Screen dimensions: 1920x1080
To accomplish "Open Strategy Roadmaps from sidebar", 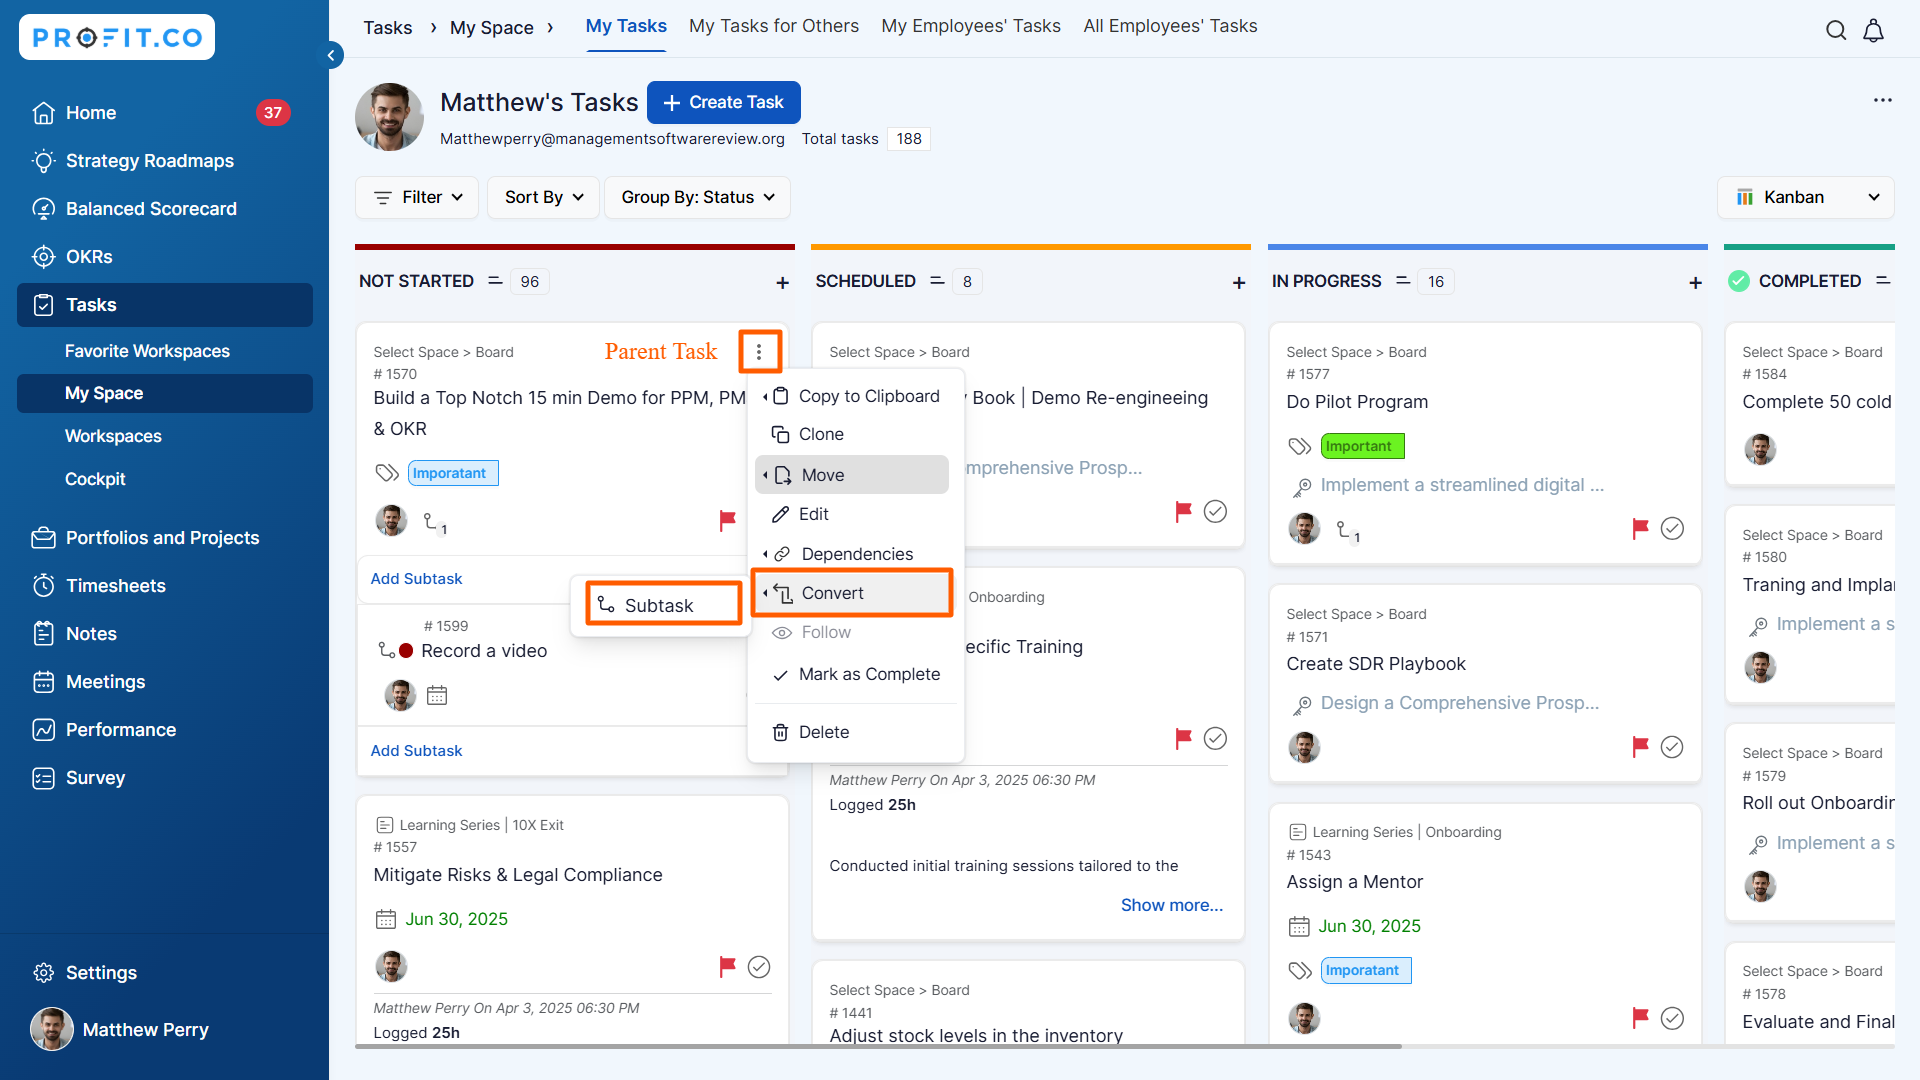I will tap(149, 161).
